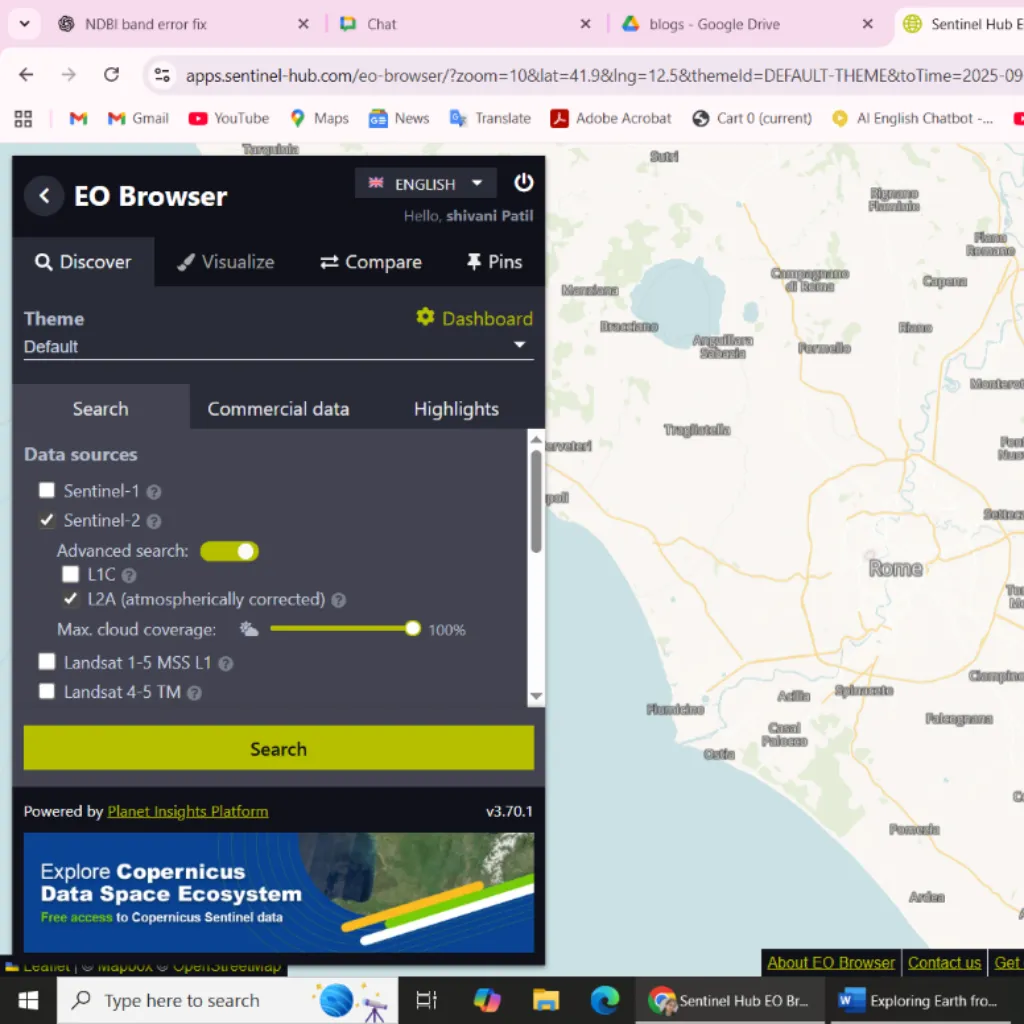Open the Commercial data tab
The image size is (1024, 1024).
[278, 409]
